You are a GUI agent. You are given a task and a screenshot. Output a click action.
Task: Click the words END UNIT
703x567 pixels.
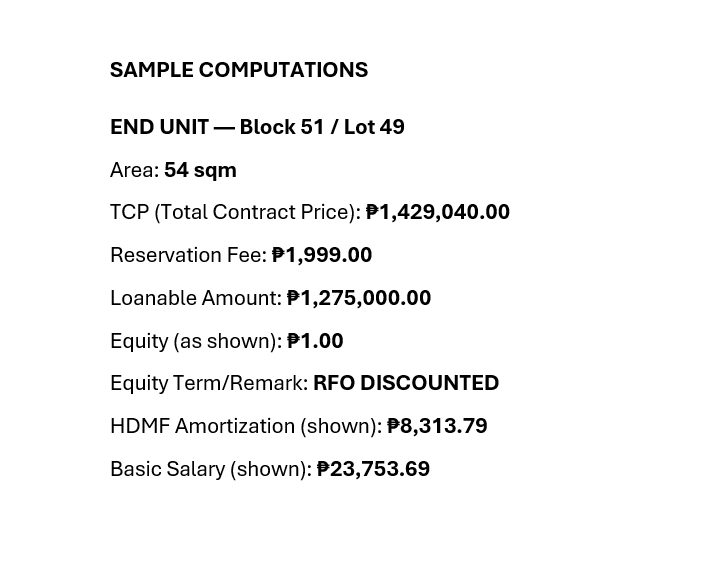tap(159, 127)
